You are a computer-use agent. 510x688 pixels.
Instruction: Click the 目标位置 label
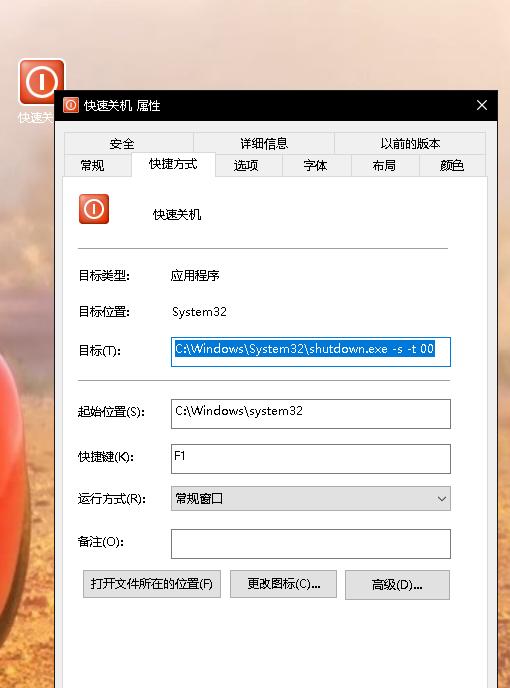[x=104, y=312]
